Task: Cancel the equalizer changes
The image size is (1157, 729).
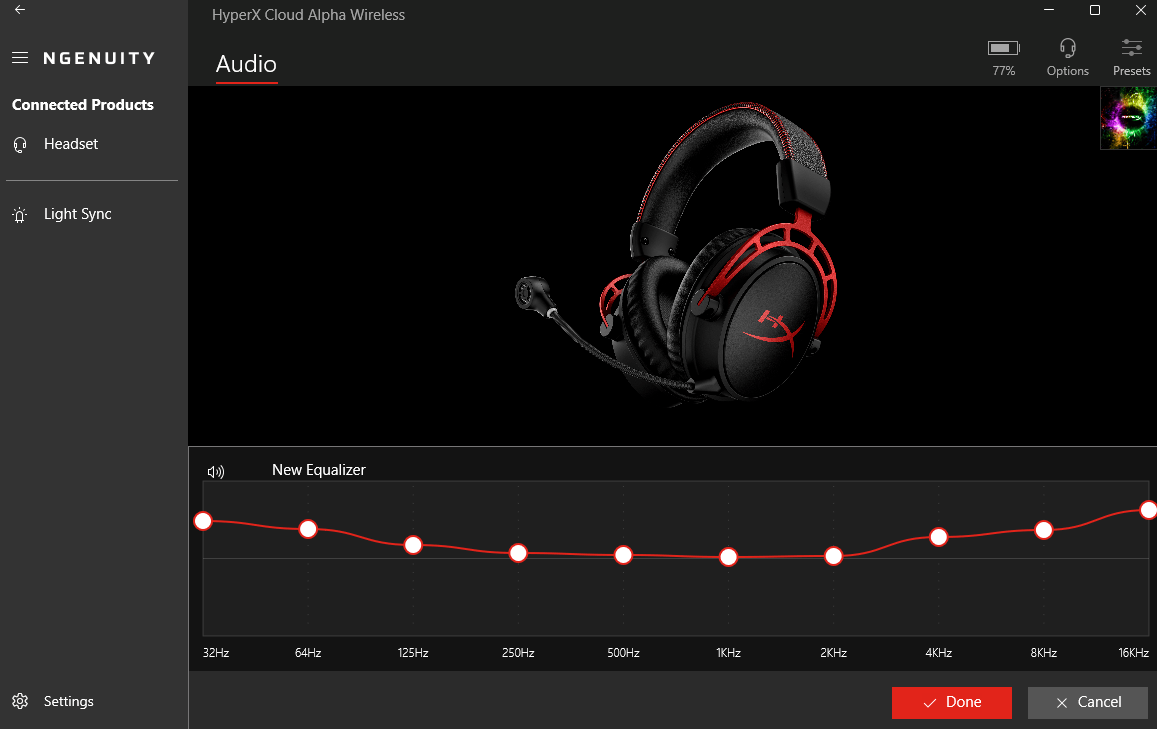Action: pyautogui.click(x=1088, y=702)
